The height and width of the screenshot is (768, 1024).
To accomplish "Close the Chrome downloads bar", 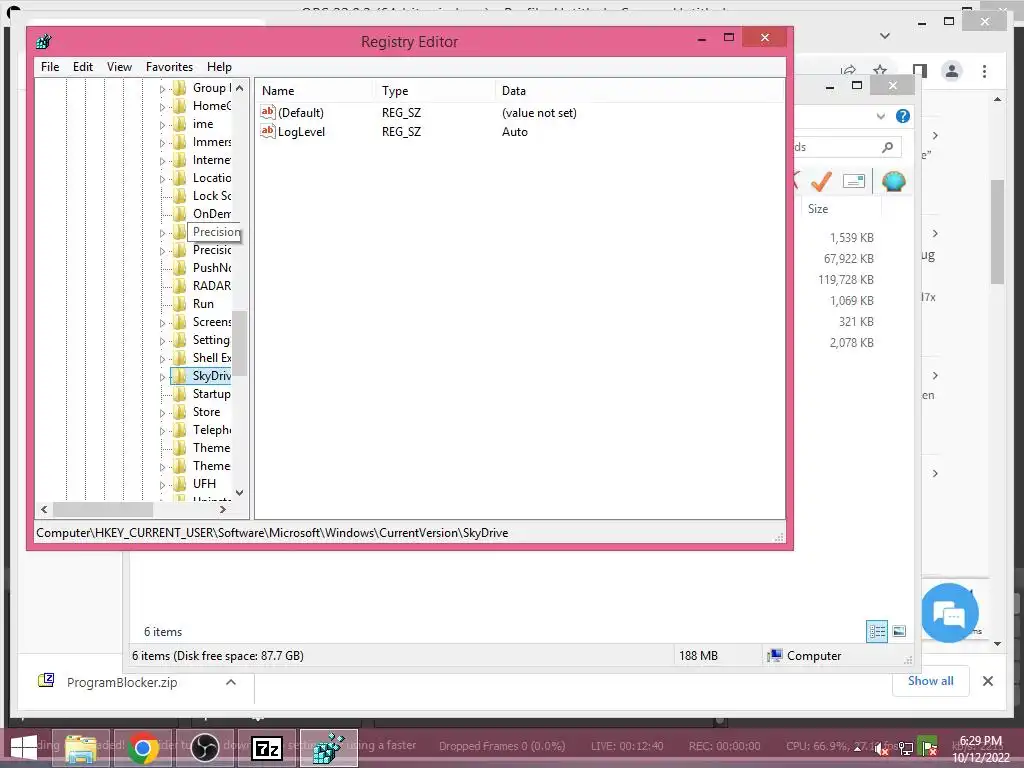I will (987, 681).
